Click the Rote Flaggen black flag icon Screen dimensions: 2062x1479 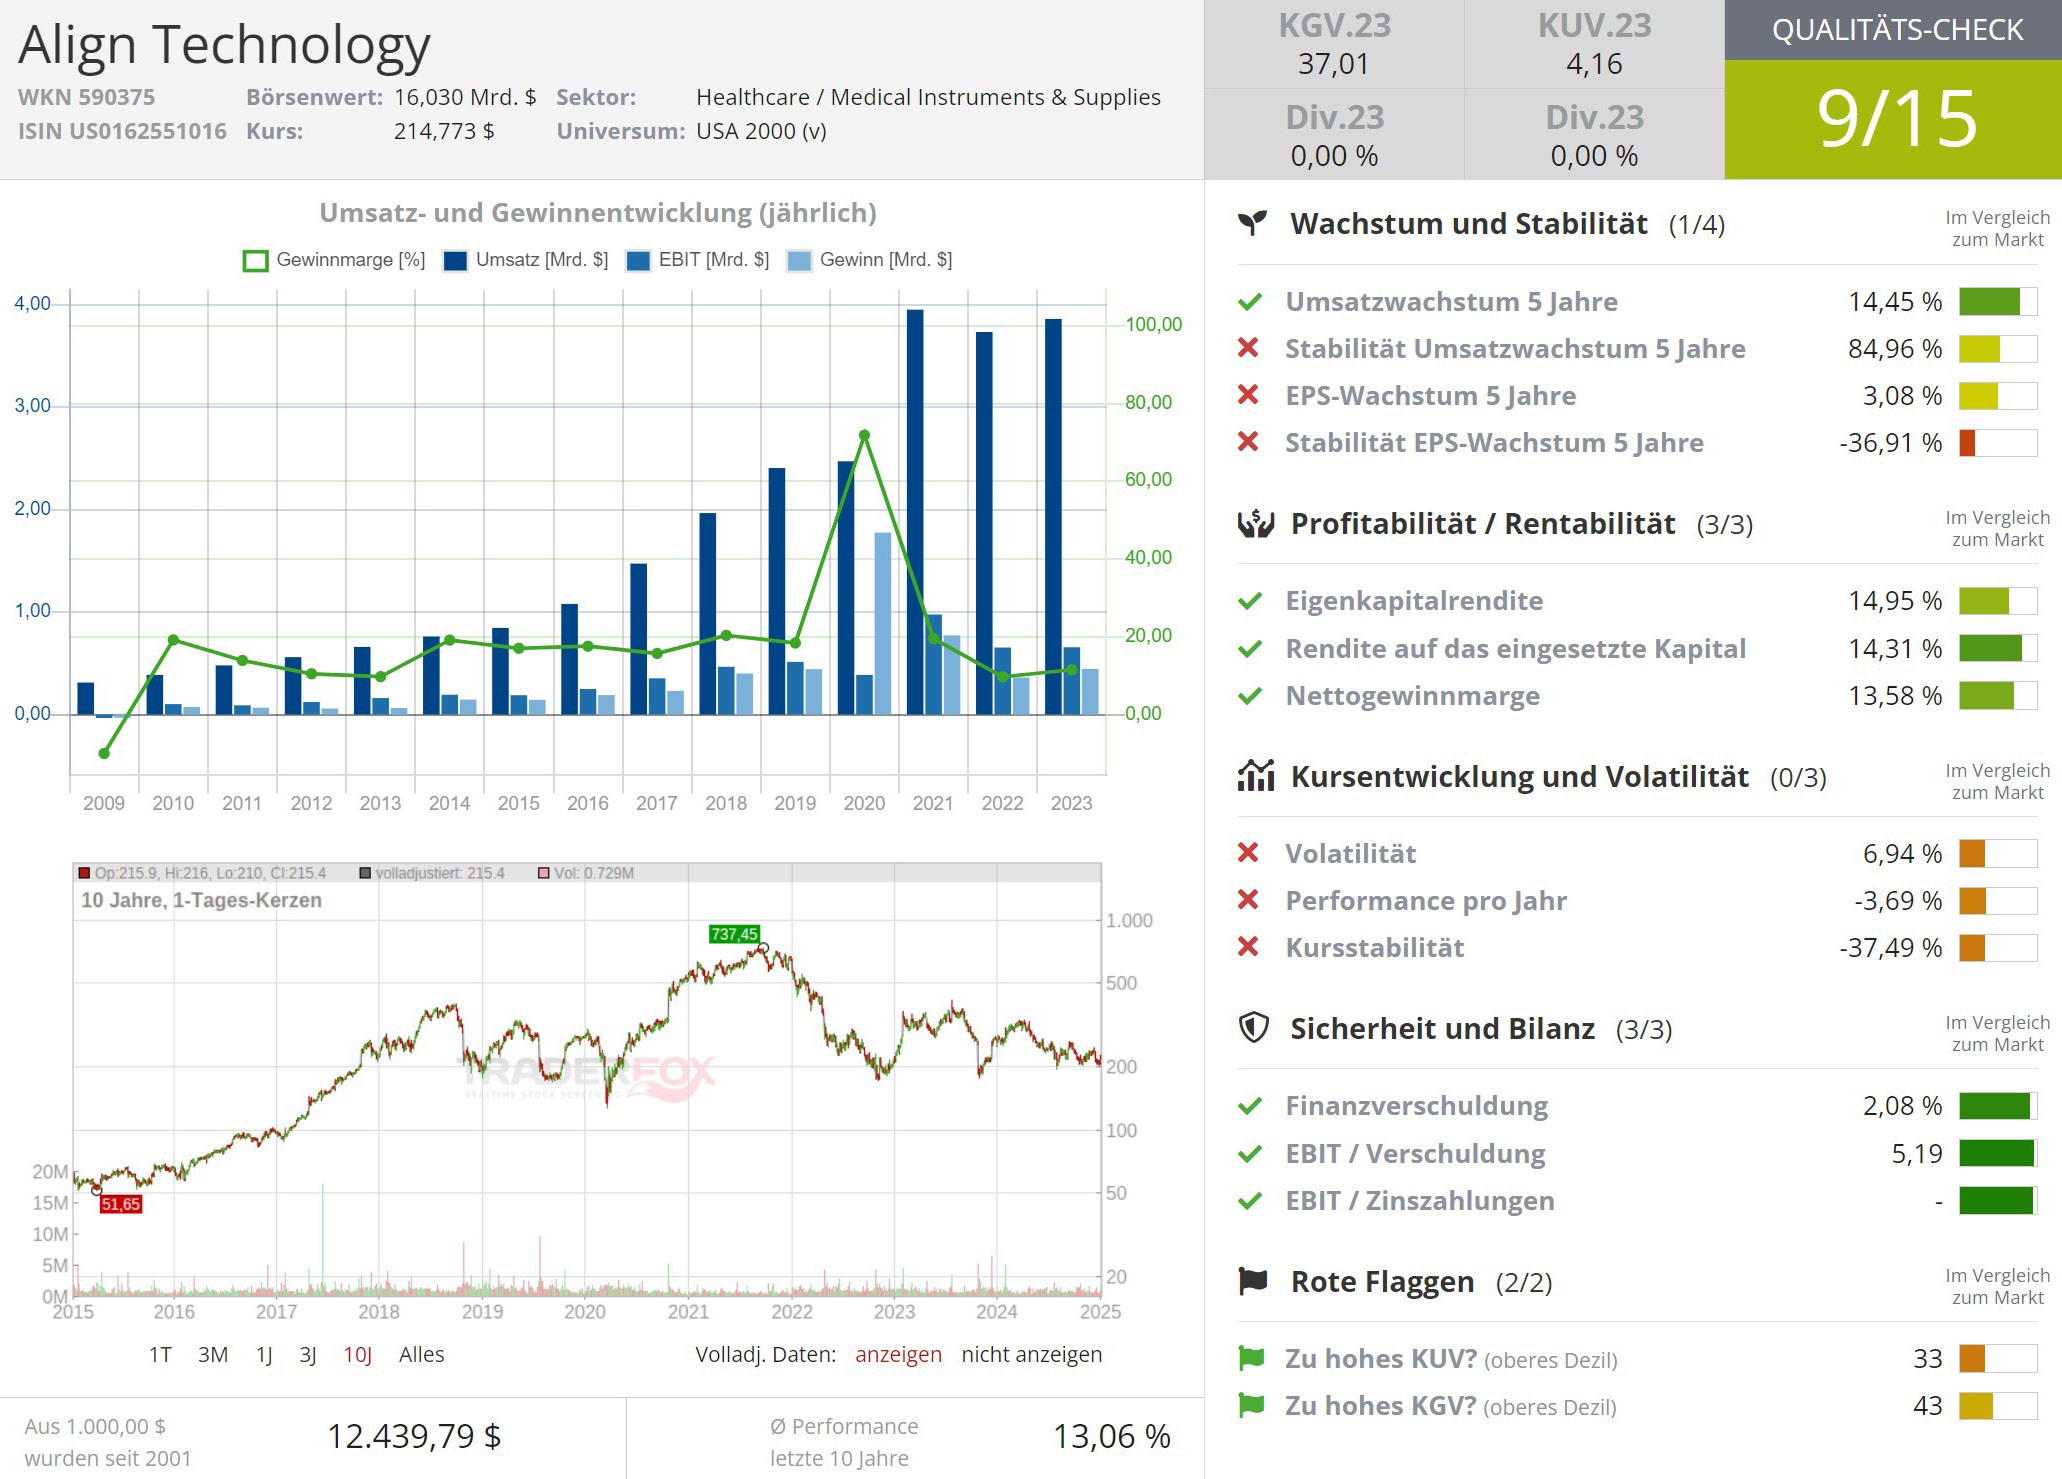1253,1281
